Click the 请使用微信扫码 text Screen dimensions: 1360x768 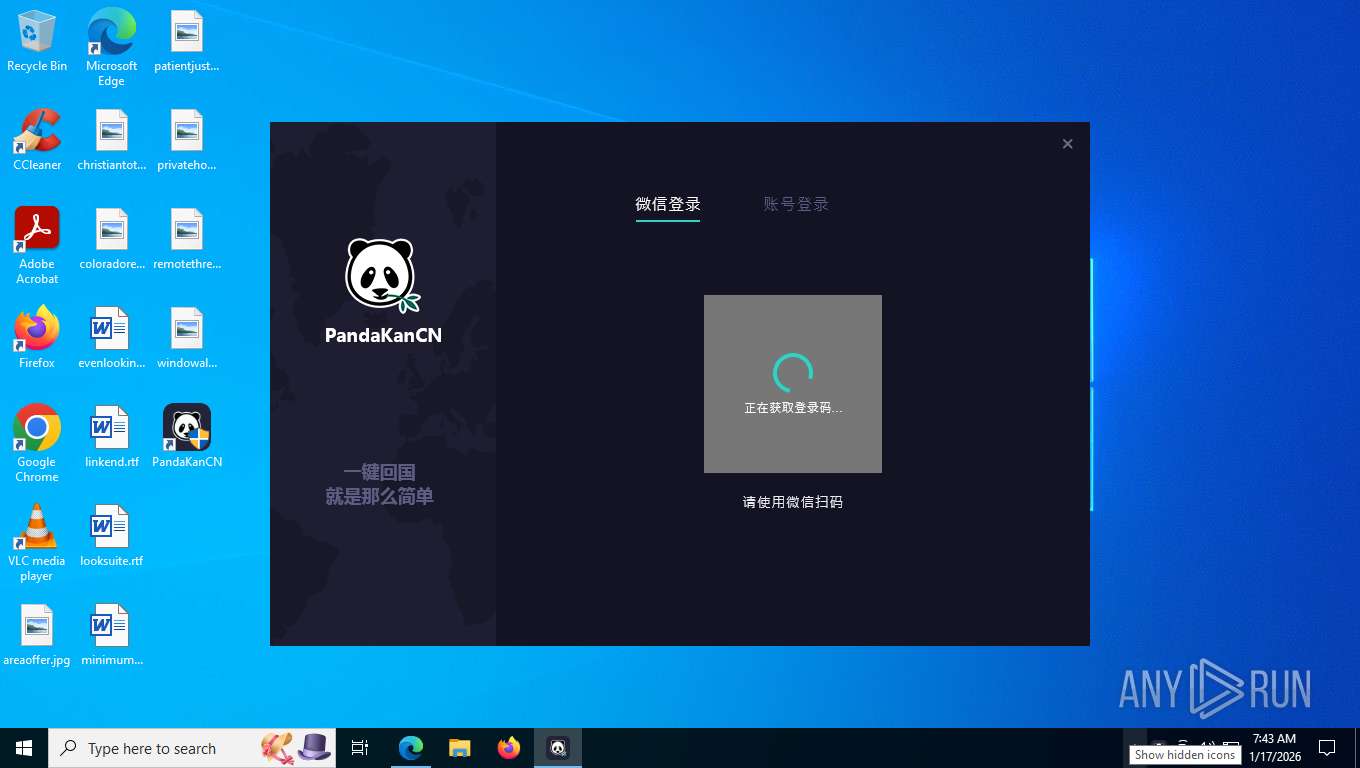(x=793, y=502)
